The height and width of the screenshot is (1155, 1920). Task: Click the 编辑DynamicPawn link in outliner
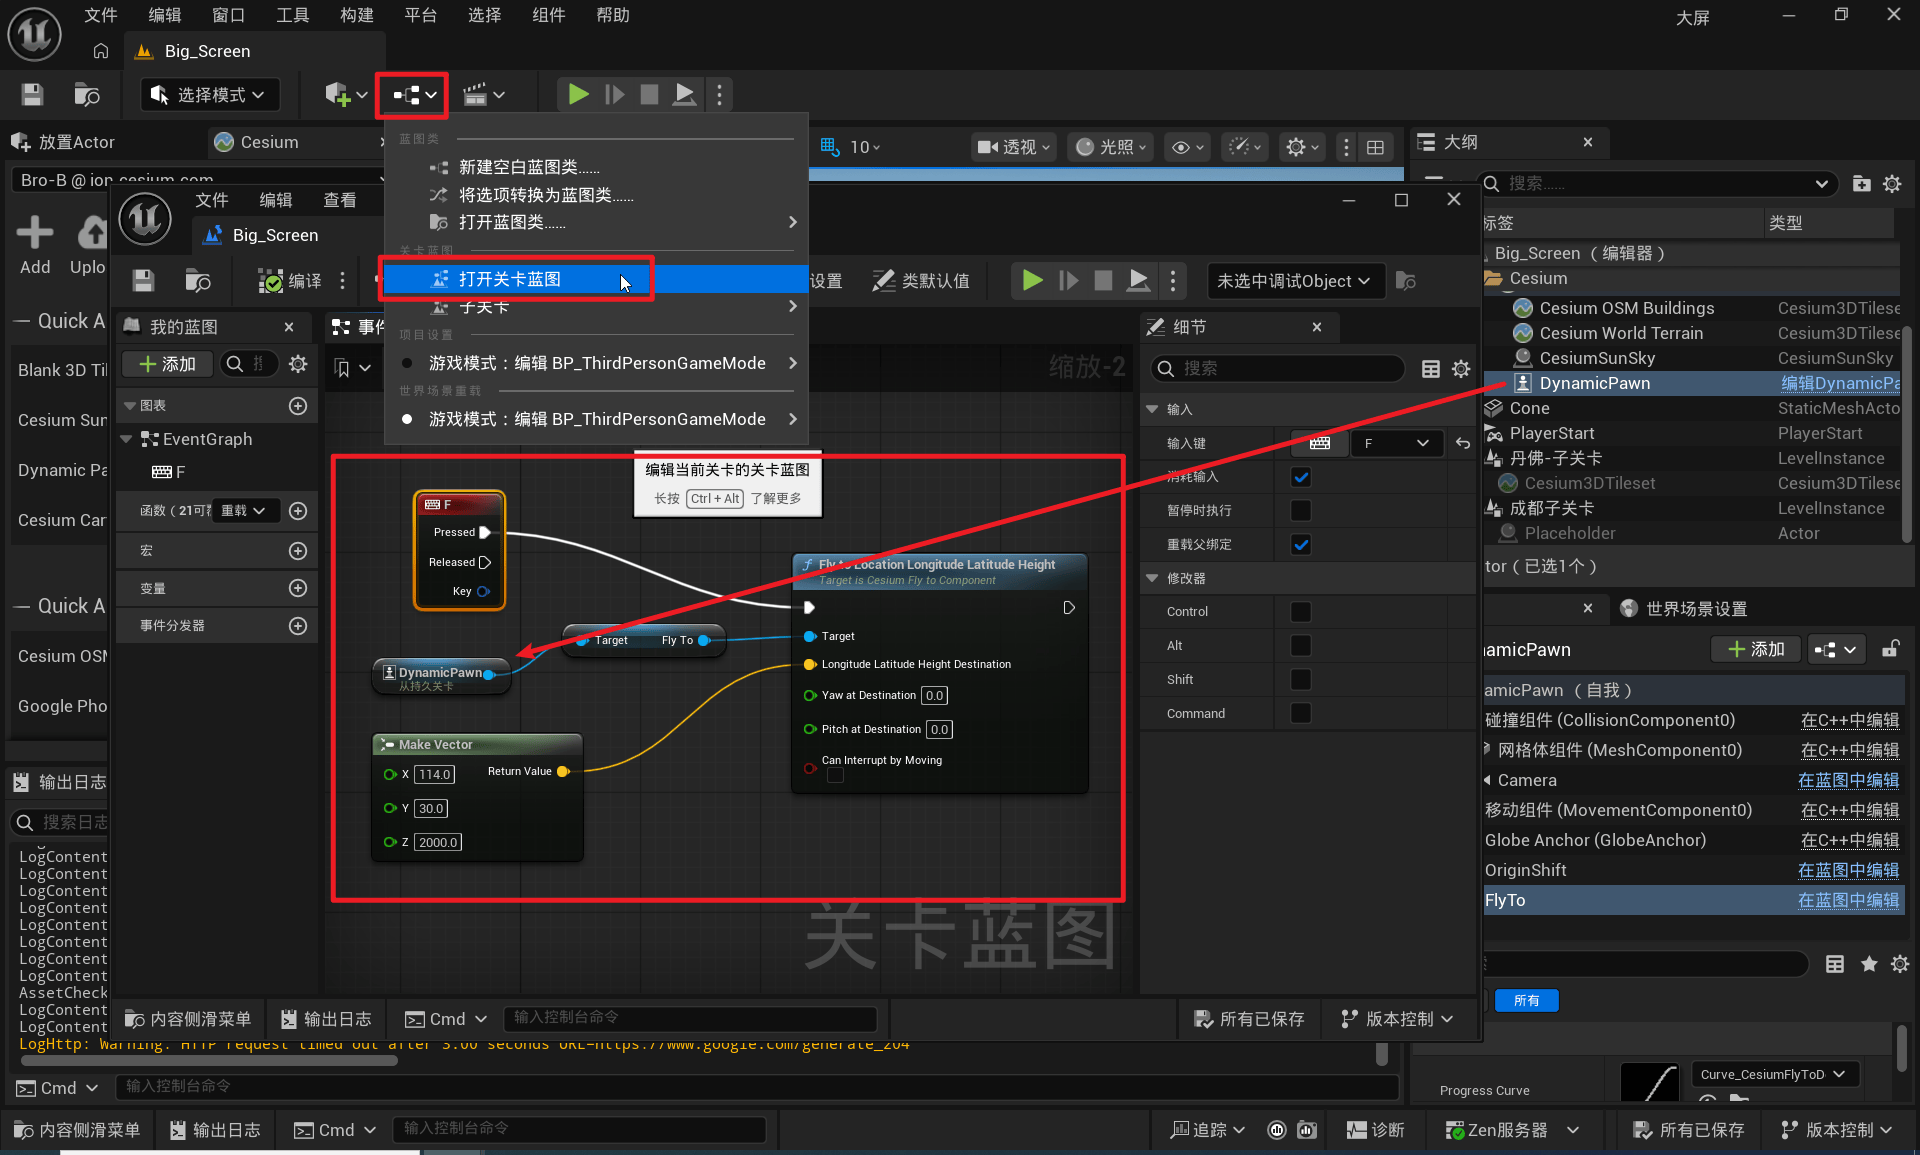1840,383
